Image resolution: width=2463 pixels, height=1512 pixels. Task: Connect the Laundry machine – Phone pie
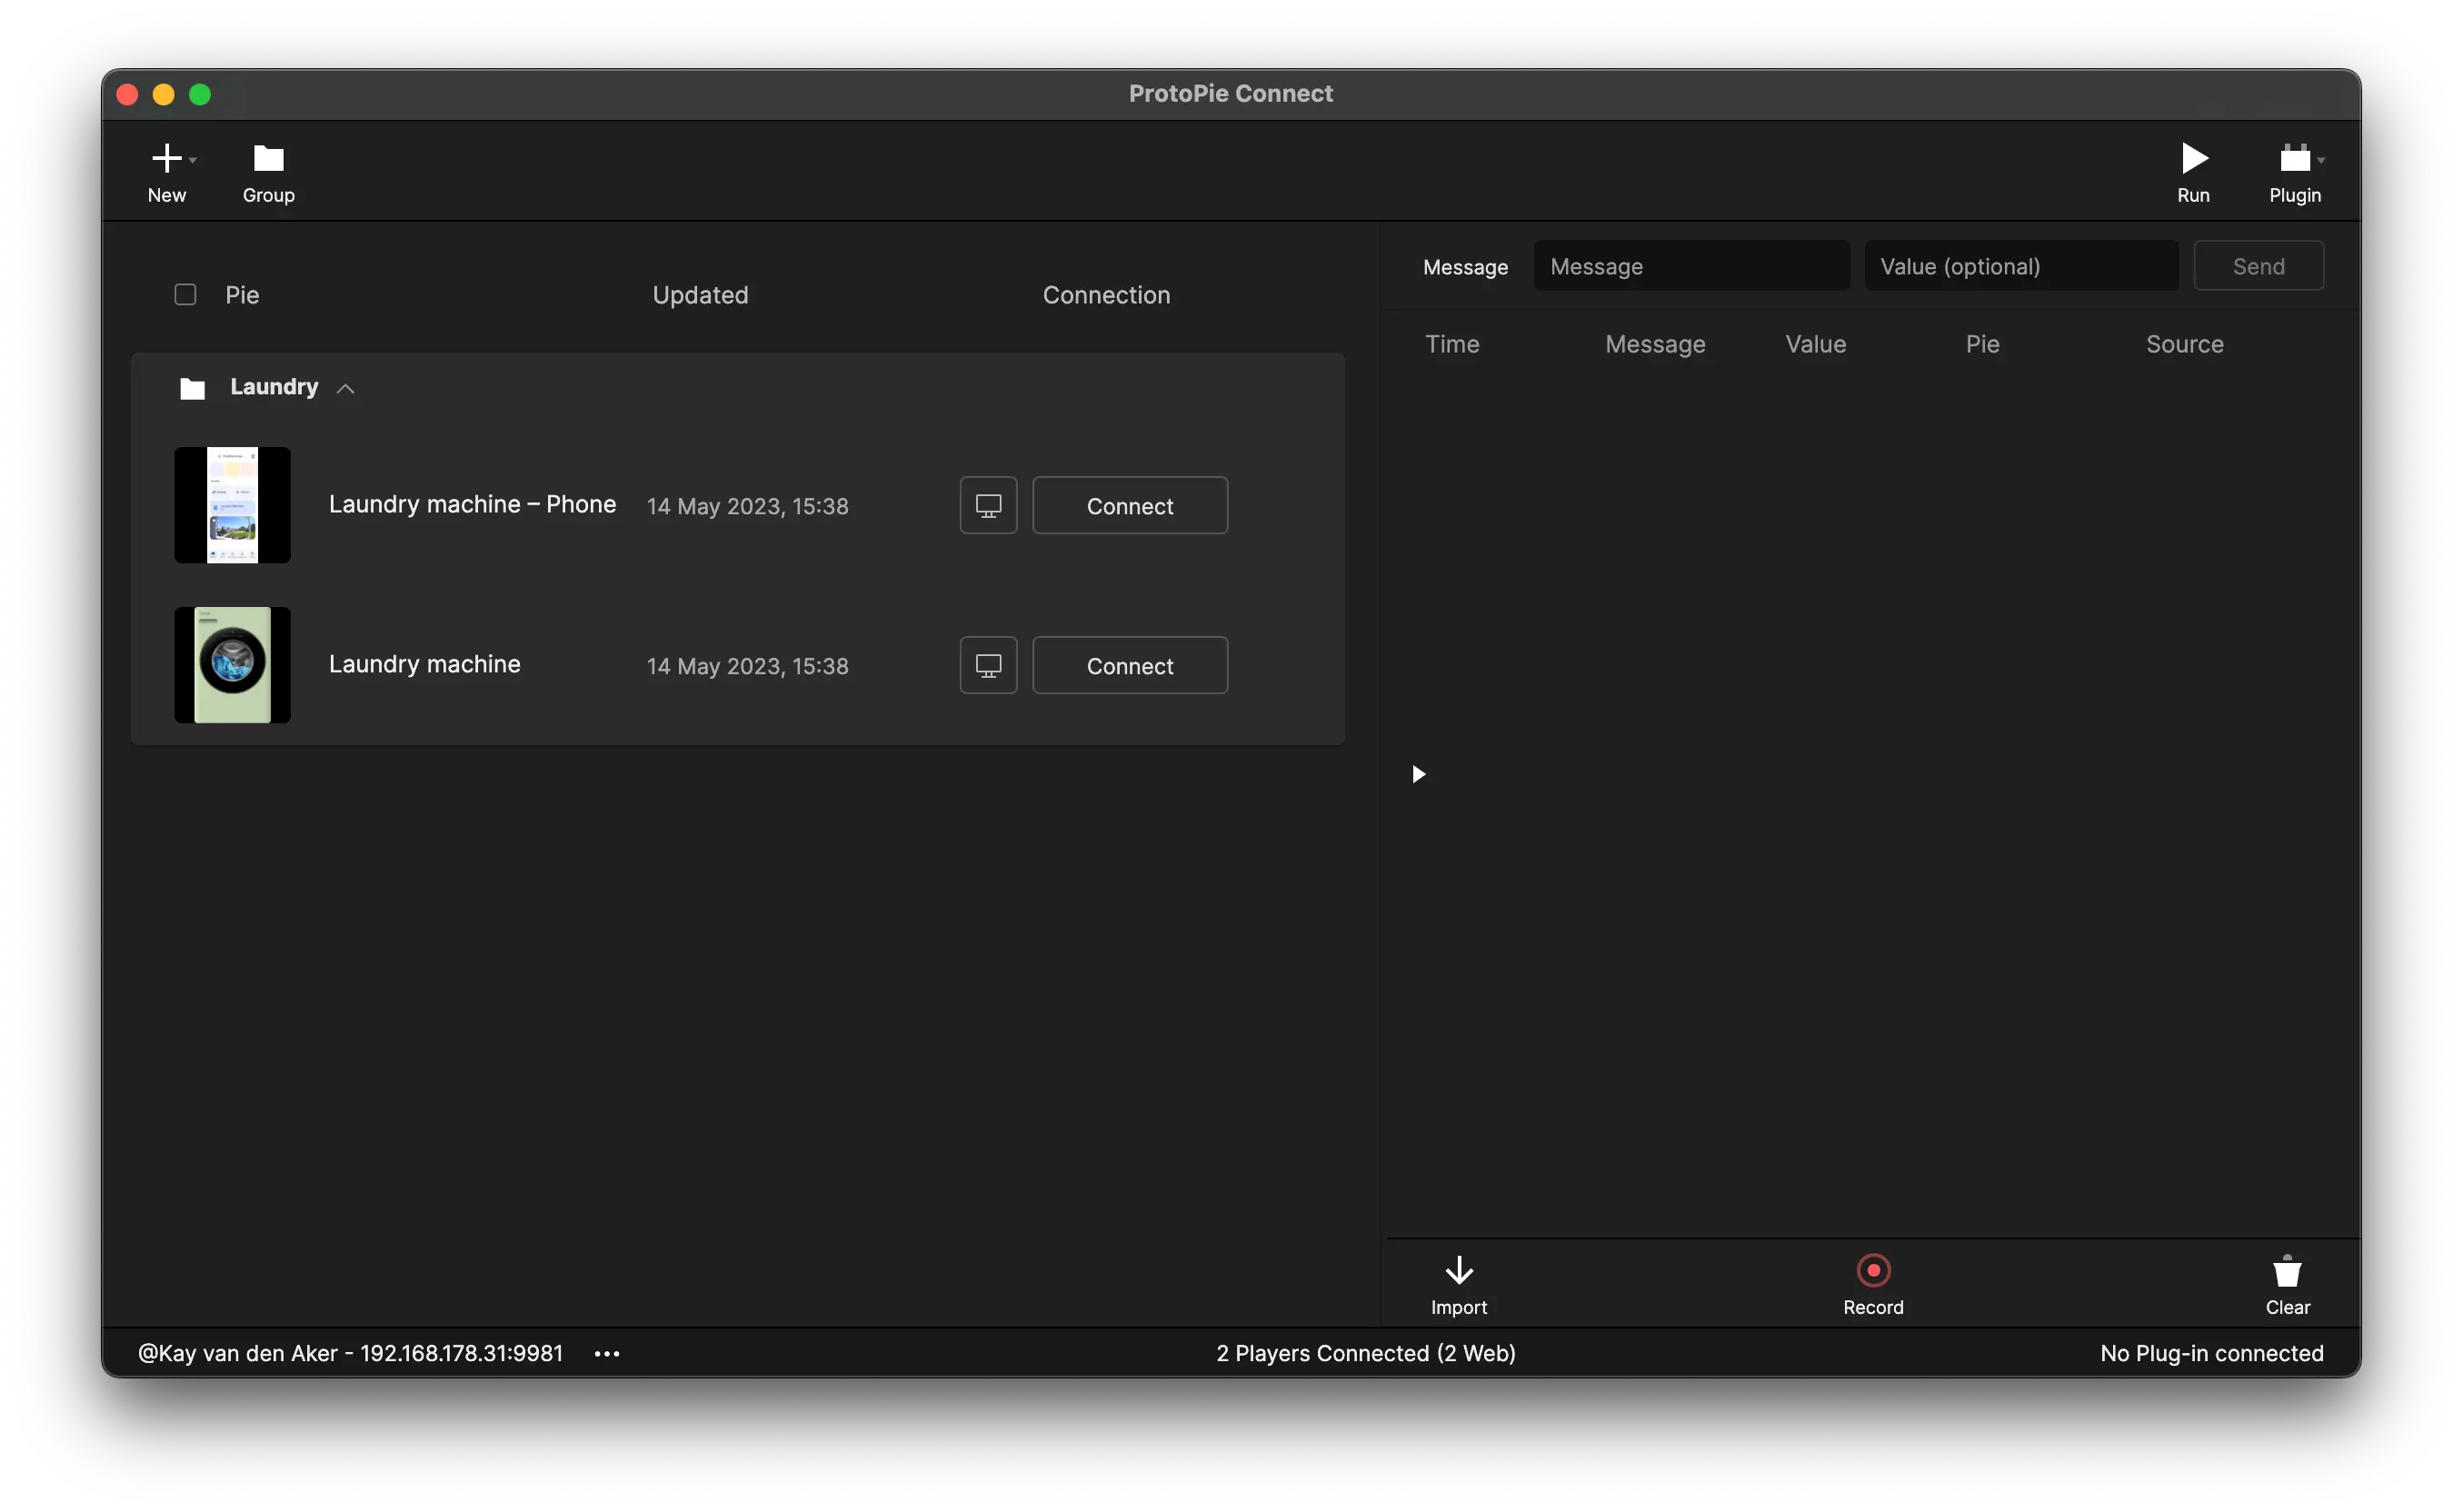(x=1130, y=506)
